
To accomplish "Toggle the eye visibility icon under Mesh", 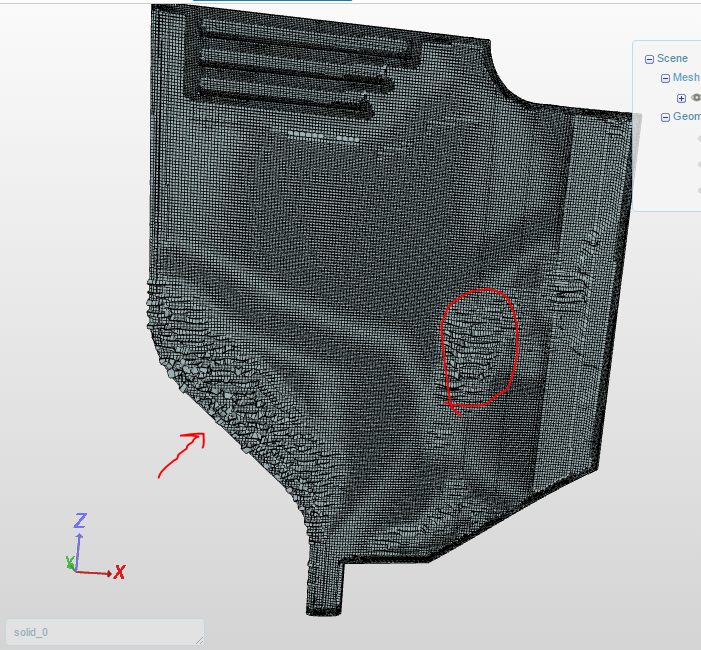I will 696,97.
